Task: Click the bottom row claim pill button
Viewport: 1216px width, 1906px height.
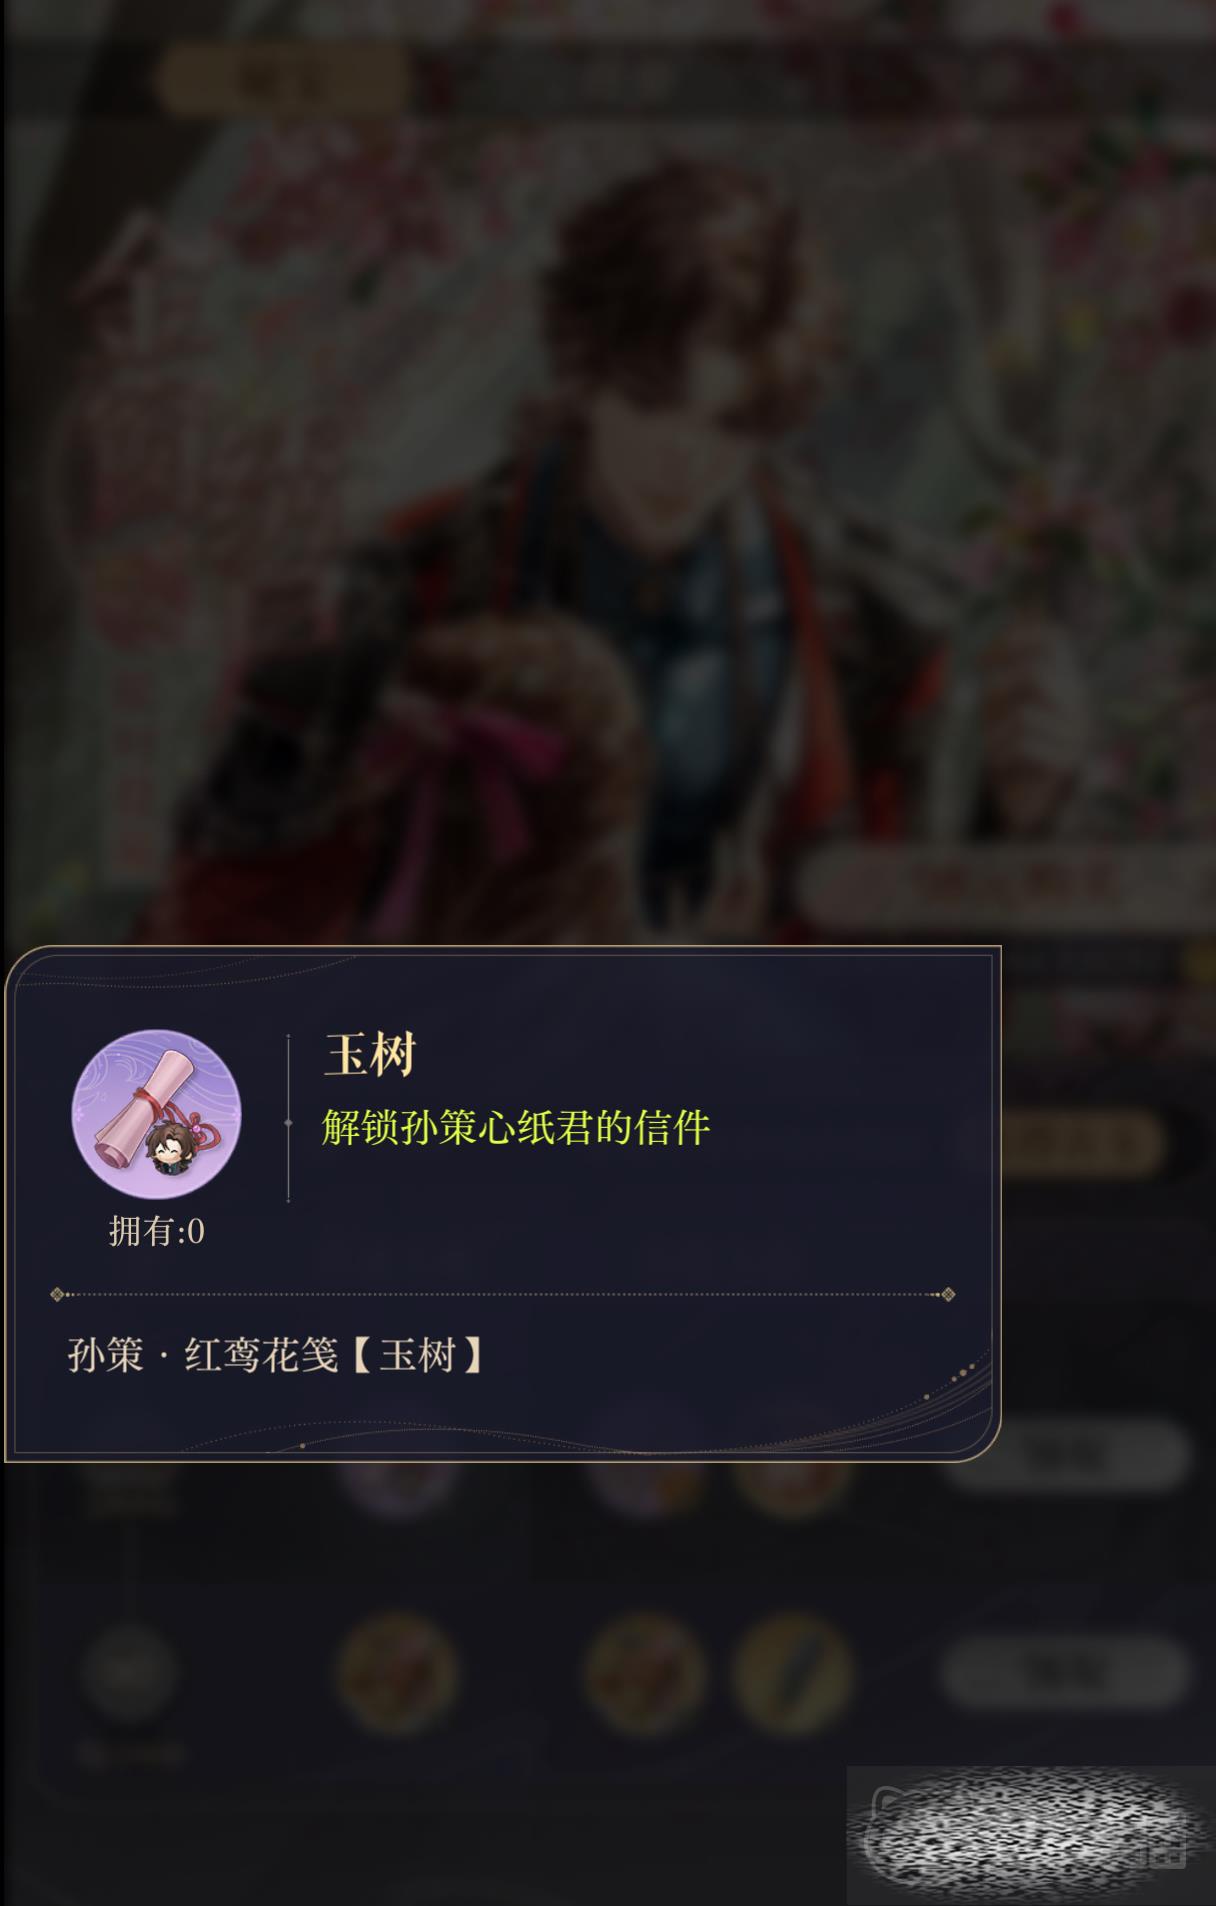Action: tap(1065, 1671)
